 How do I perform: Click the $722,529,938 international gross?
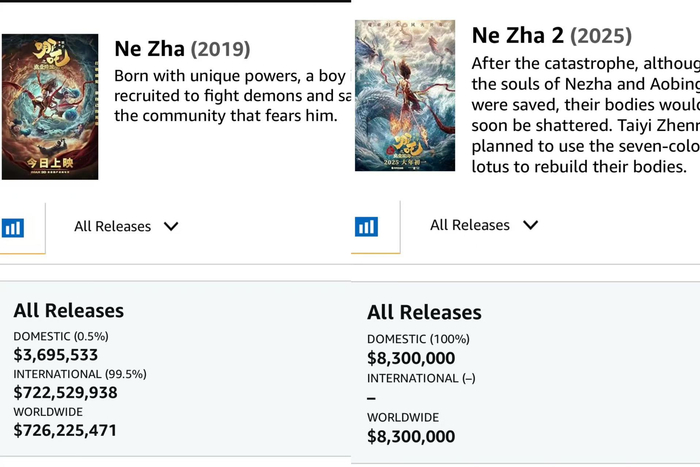65,393
